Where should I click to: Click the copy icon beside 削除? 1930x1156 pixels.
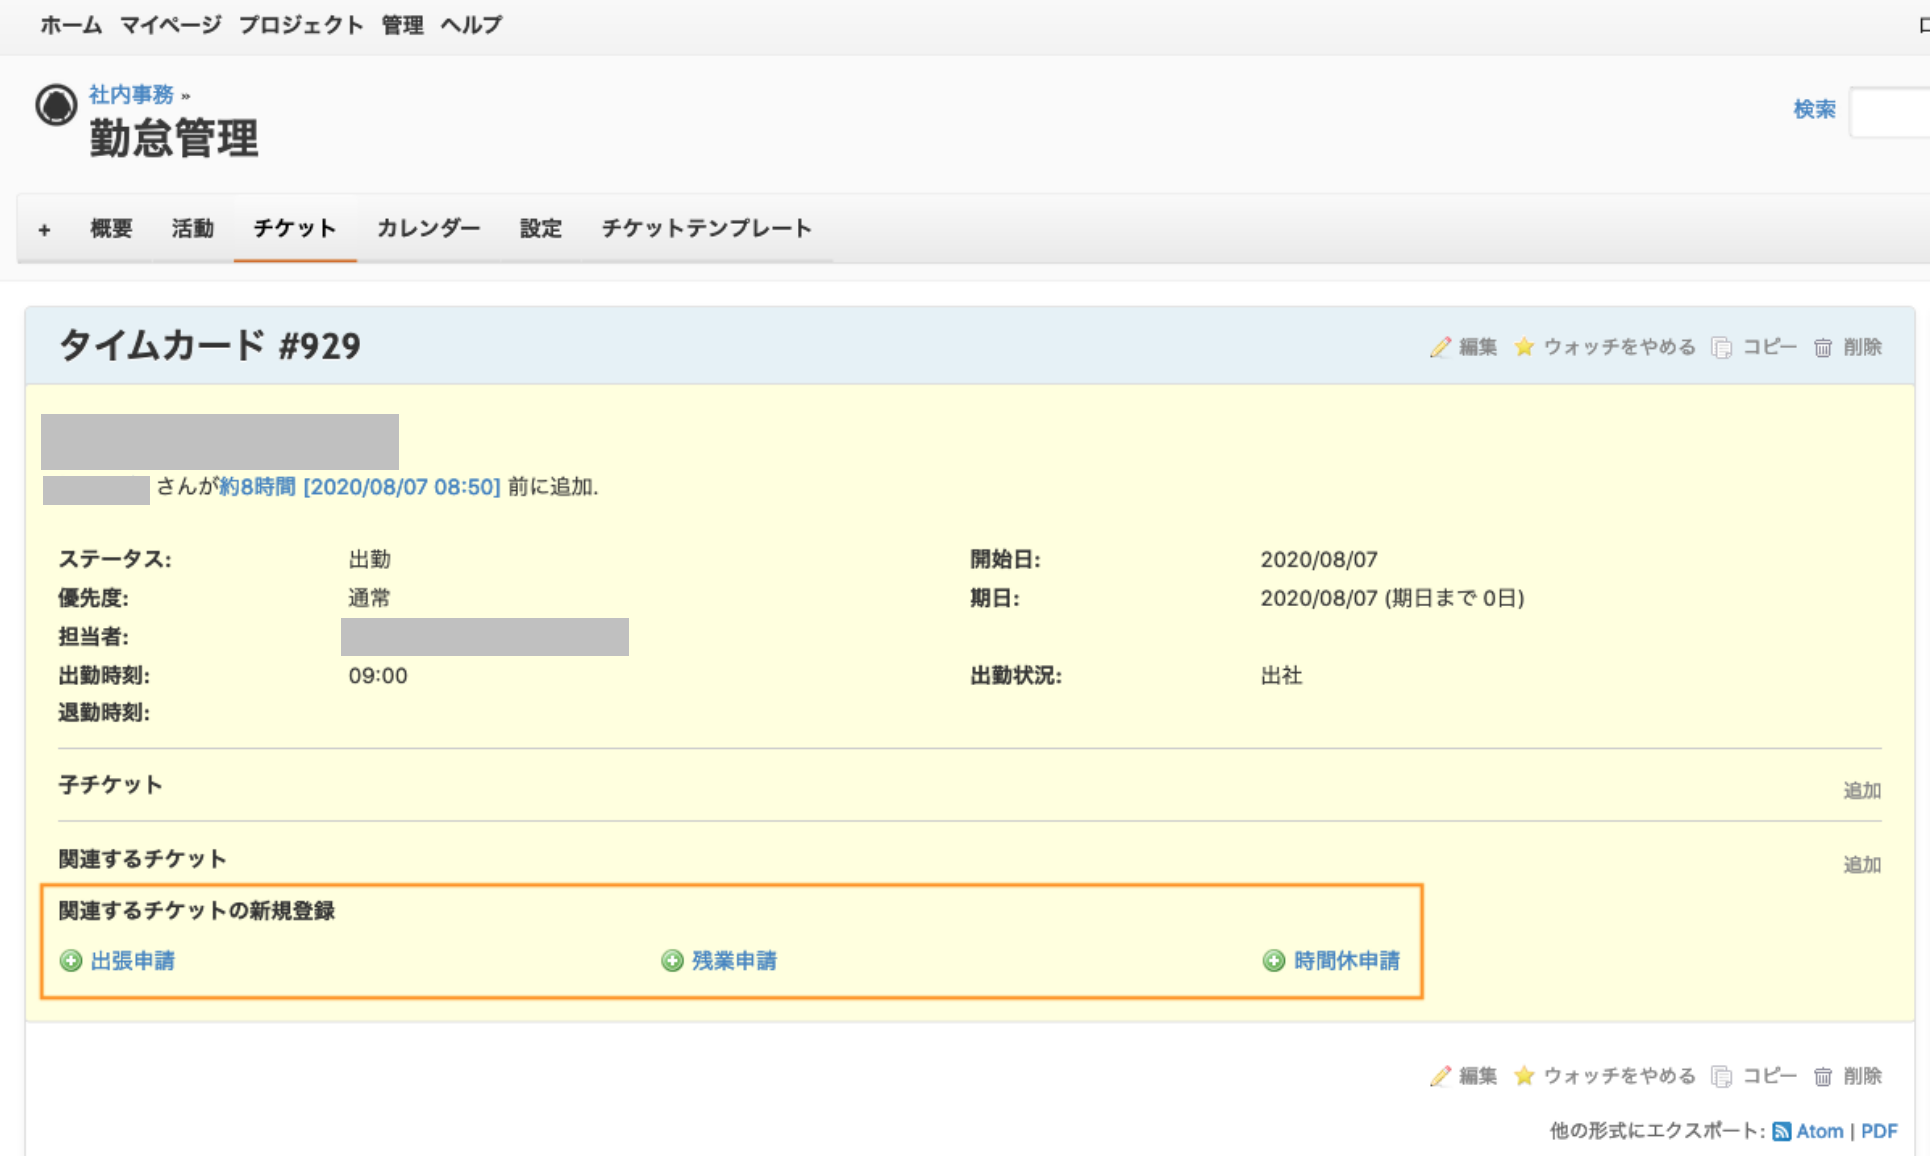(x=1722, y=347)
